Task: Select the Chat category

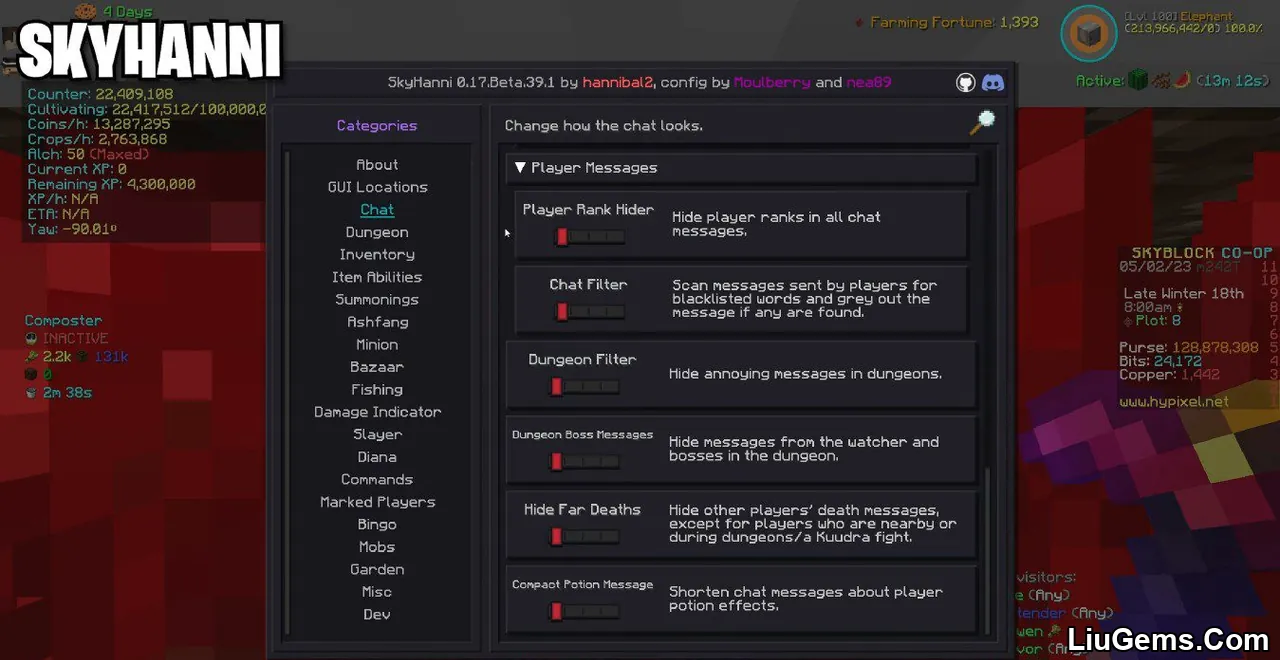Action: (x=377, y=210)
